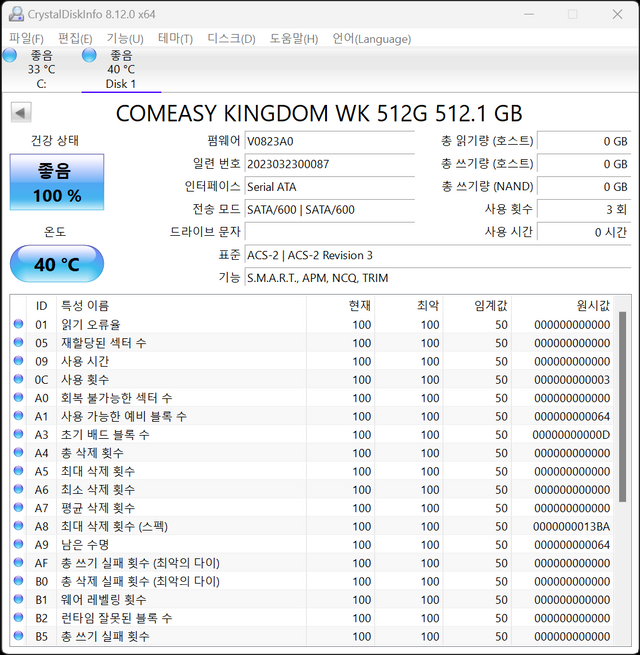Click the CrystalDiskInfo app icon in title bar
640x655 pixels.
pyautogui.click(x=15, y=14)
